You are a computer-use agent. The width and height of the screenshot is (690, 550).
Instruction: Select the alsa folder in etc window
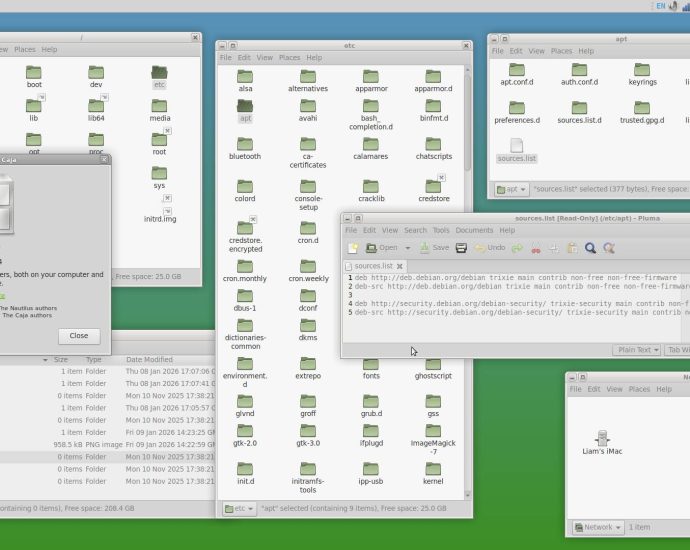pyautogui.click(x=245, y=81)
